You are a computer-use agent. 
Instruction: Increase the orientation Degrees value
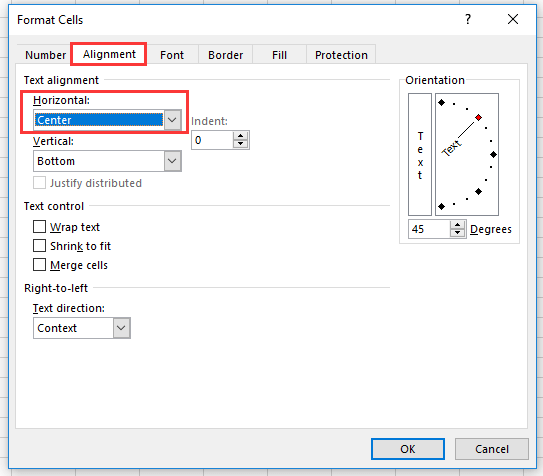coord(457,225)
